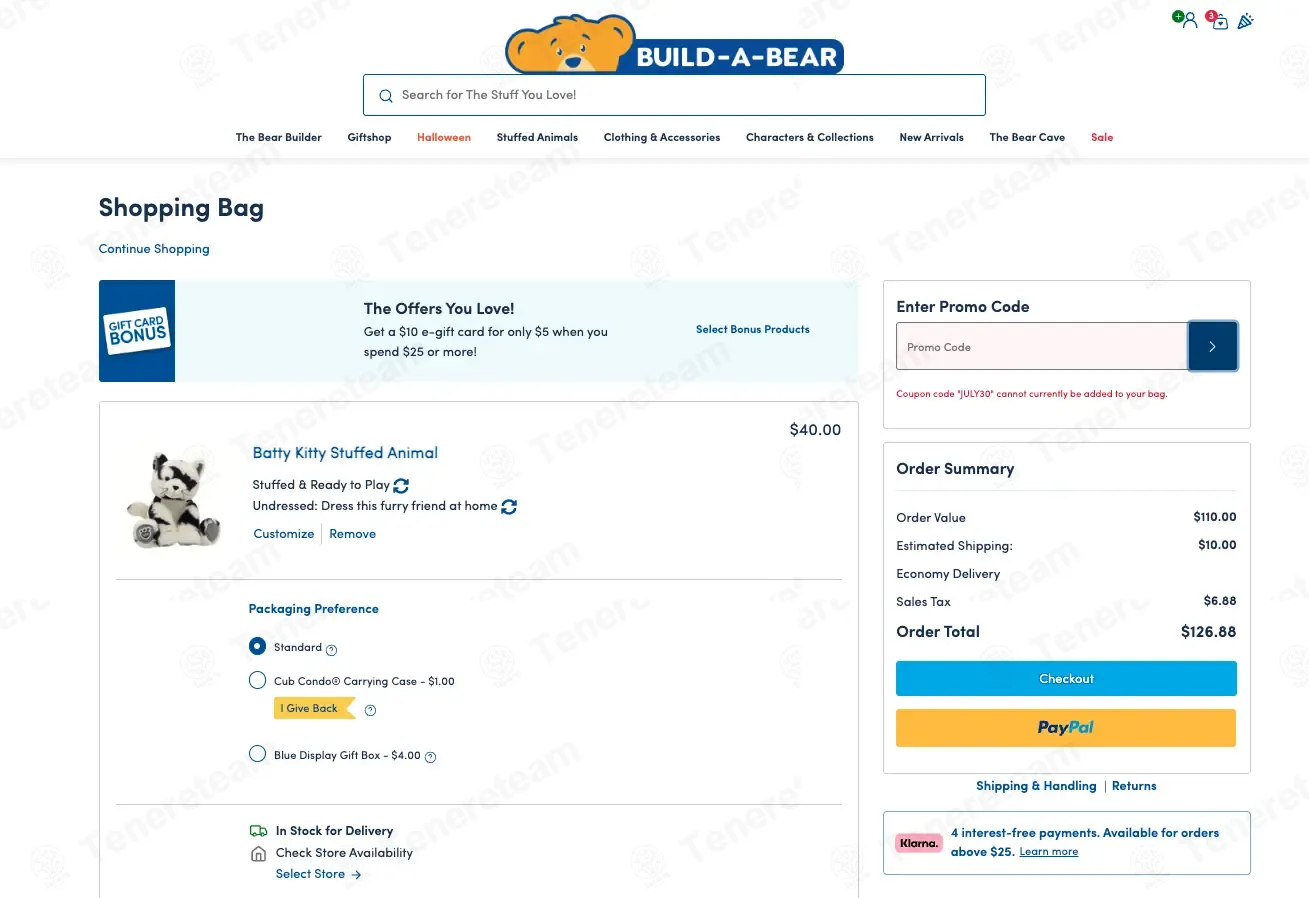Click Select Bonus Products link

753,329
